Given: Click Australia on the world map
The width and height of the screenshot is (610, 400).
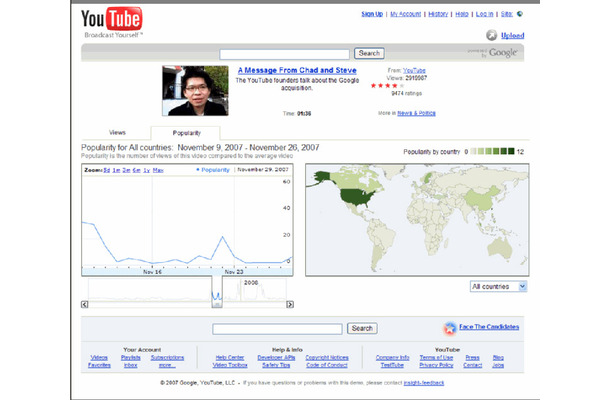Looking at the screenshot, I should (x=499, y=248).
